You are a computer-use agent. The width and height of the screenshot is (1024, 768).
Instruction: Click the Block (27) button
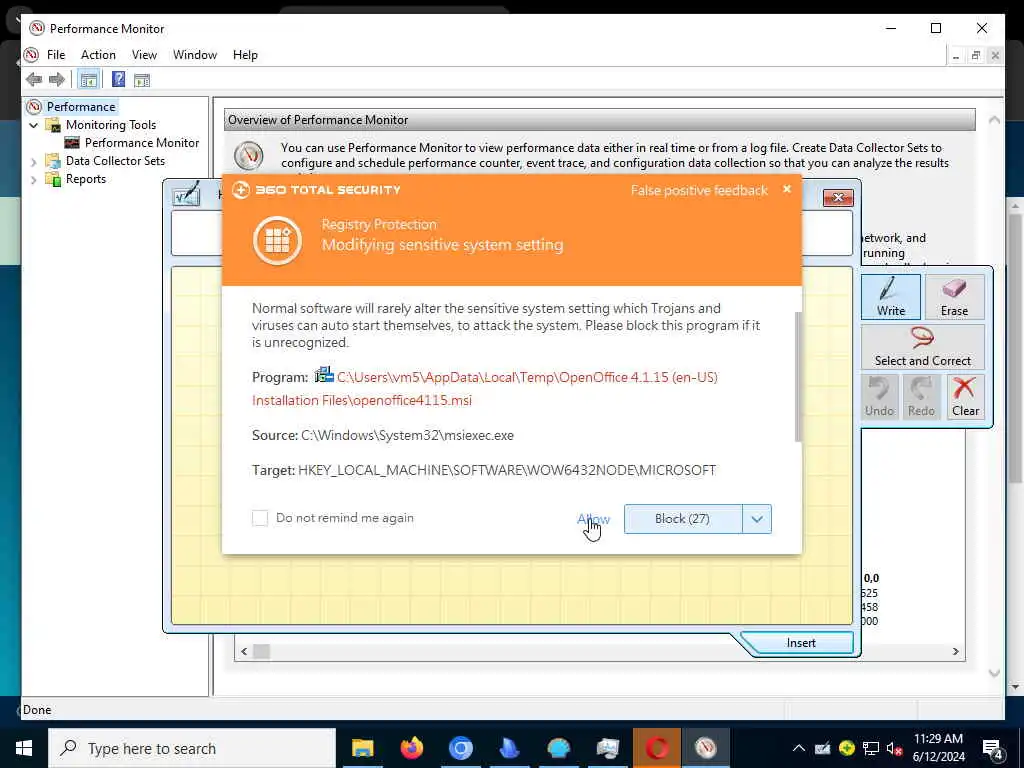(x=682, y=519)
